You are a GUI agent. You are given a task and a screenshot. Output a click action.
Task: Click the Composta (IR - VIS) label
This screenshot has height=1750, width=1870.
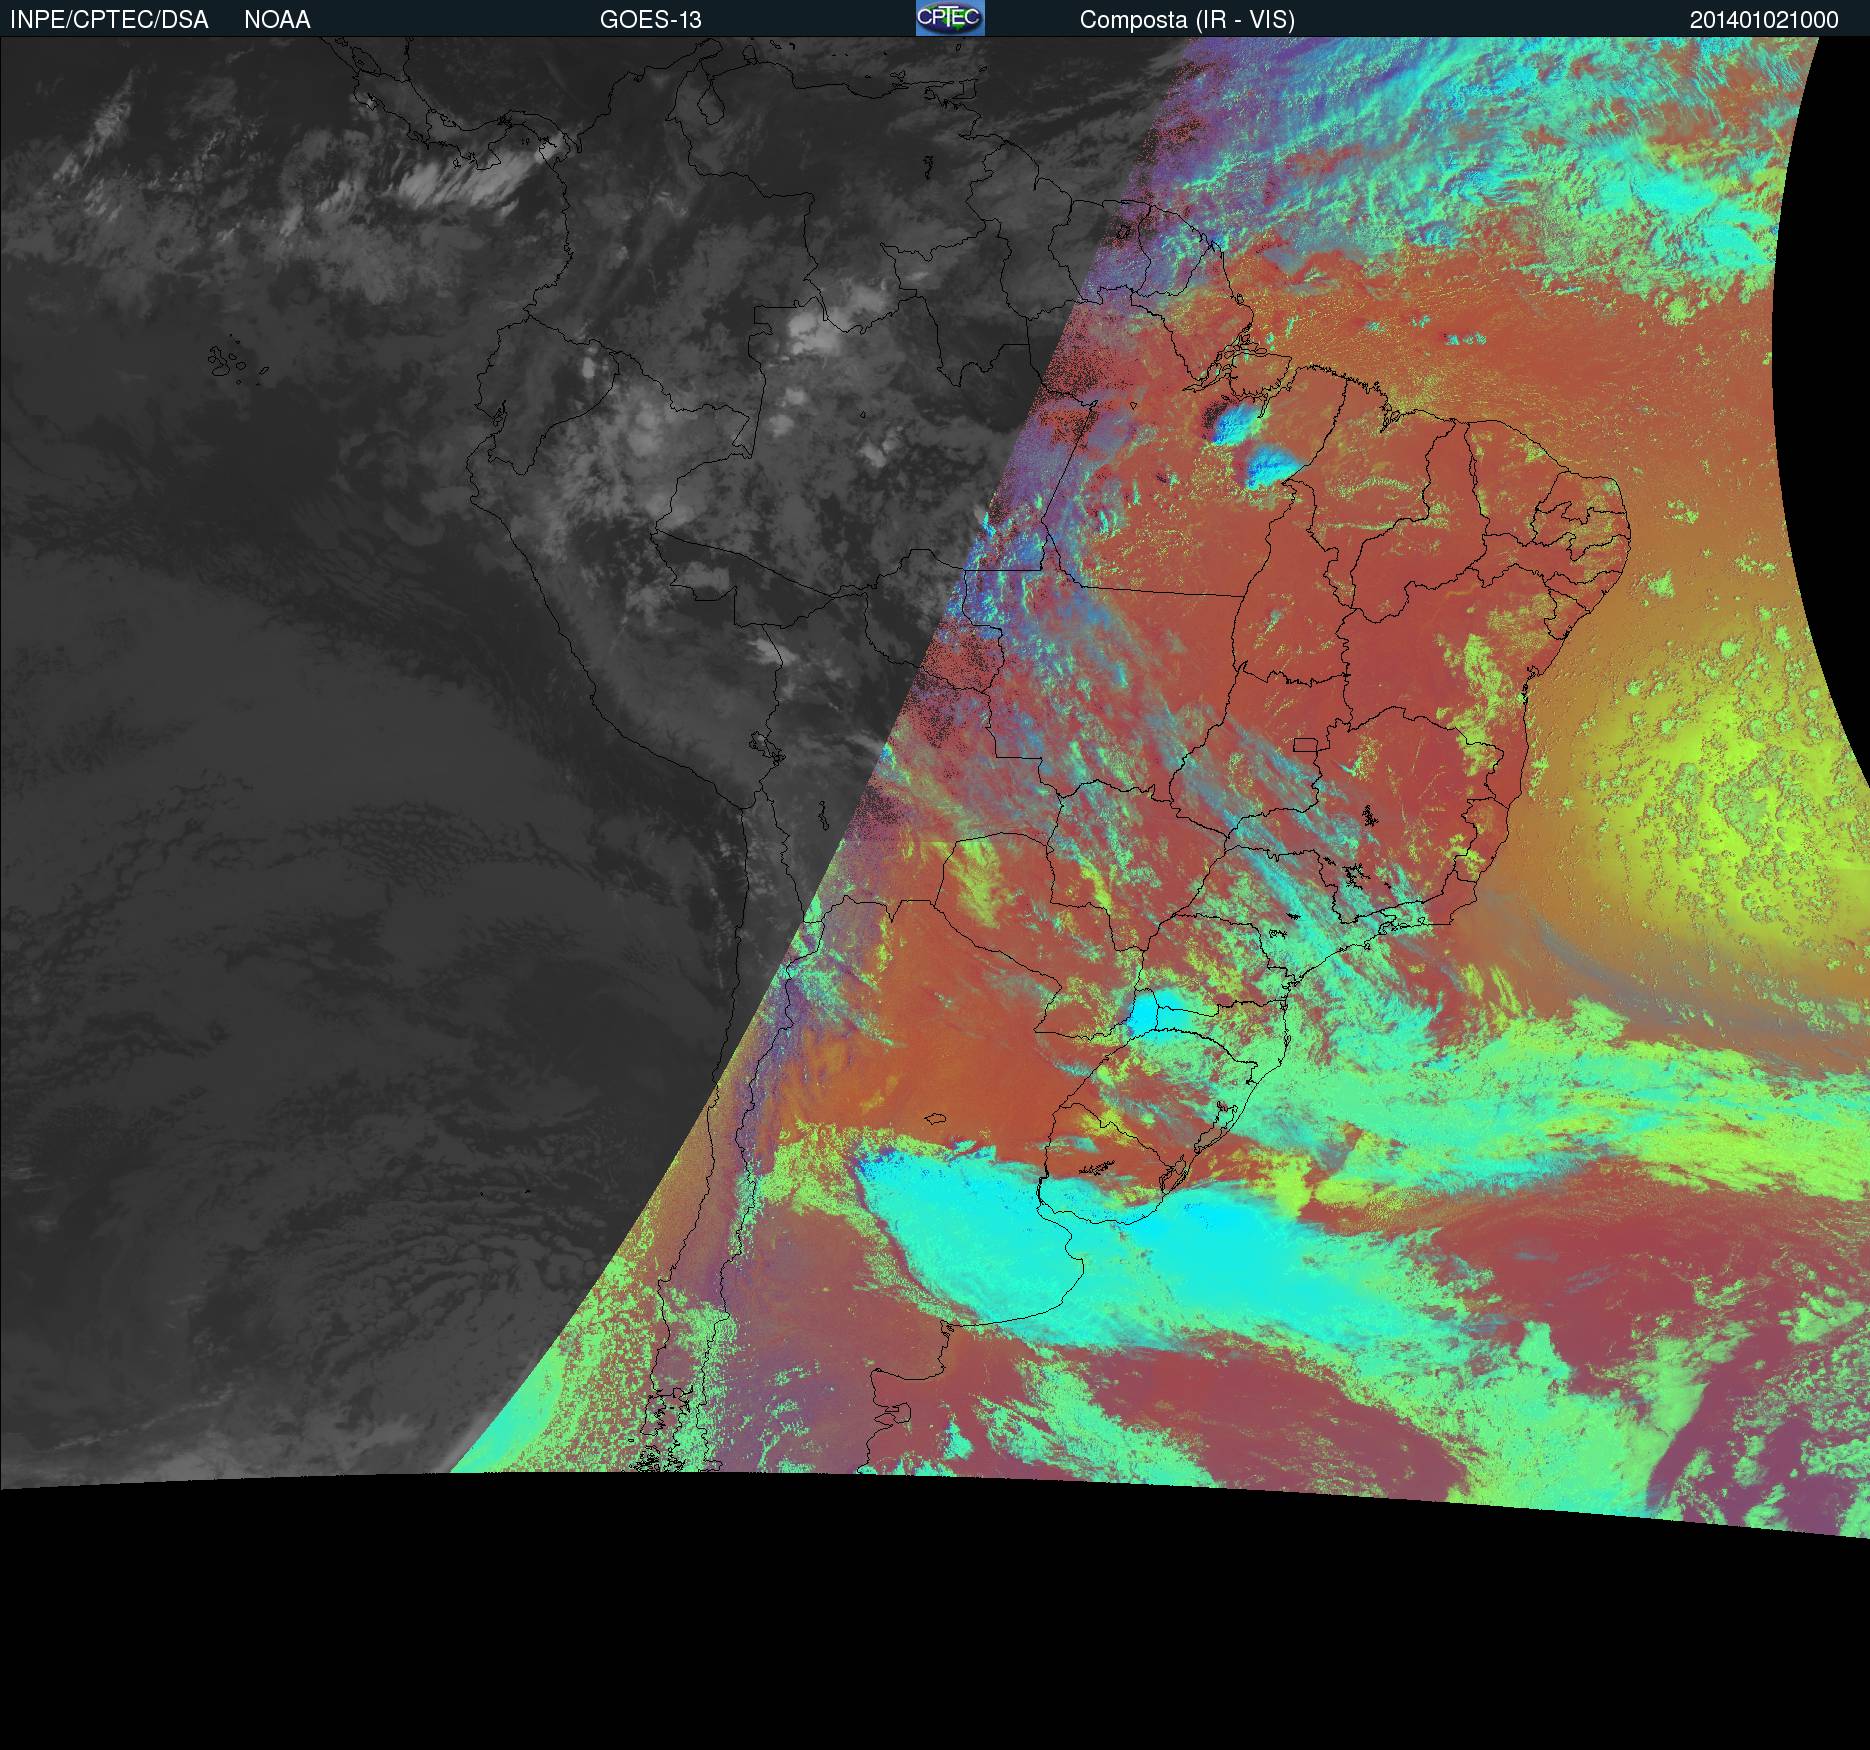pyautogui.click(x=1187, y=20)
